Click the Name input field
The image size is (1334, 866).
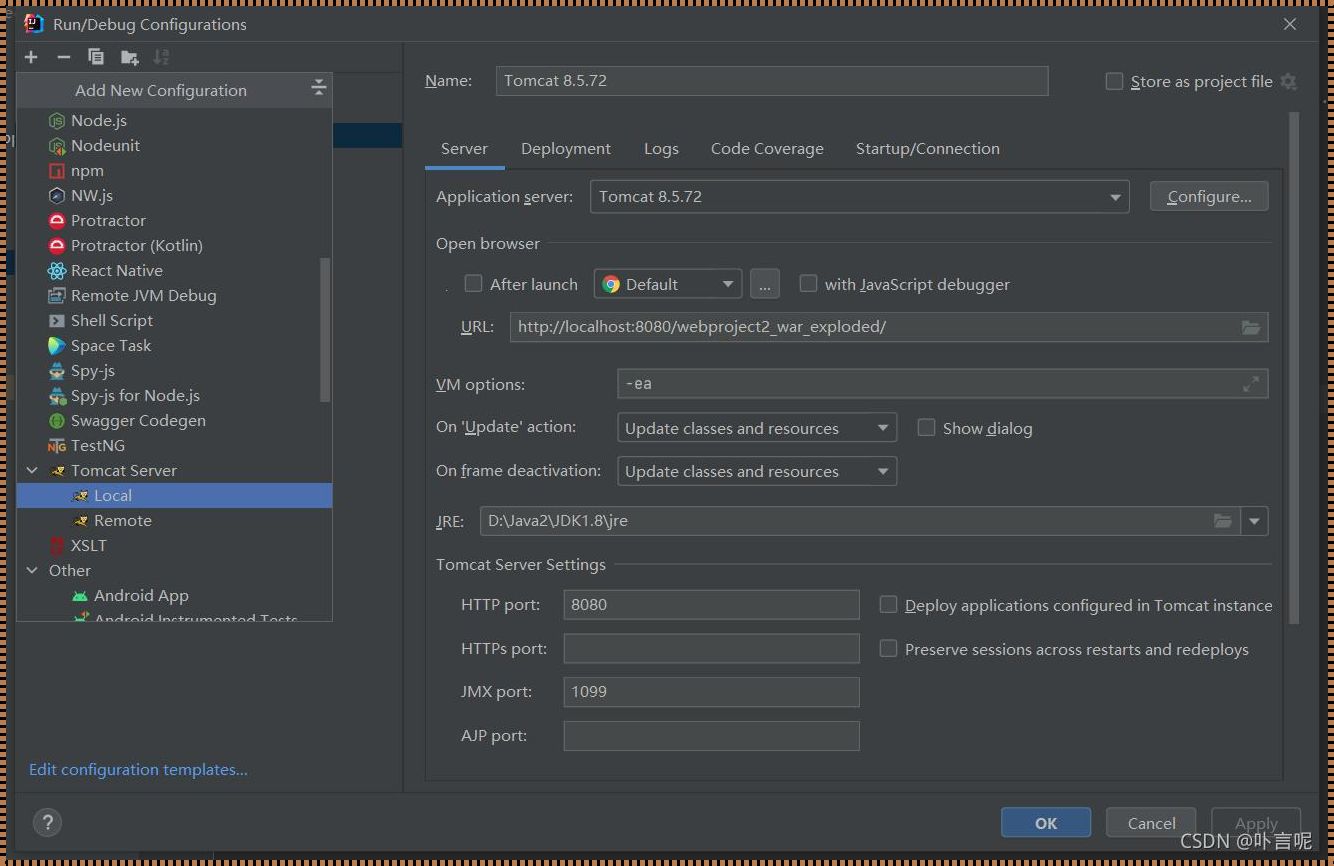coord(772,81)
